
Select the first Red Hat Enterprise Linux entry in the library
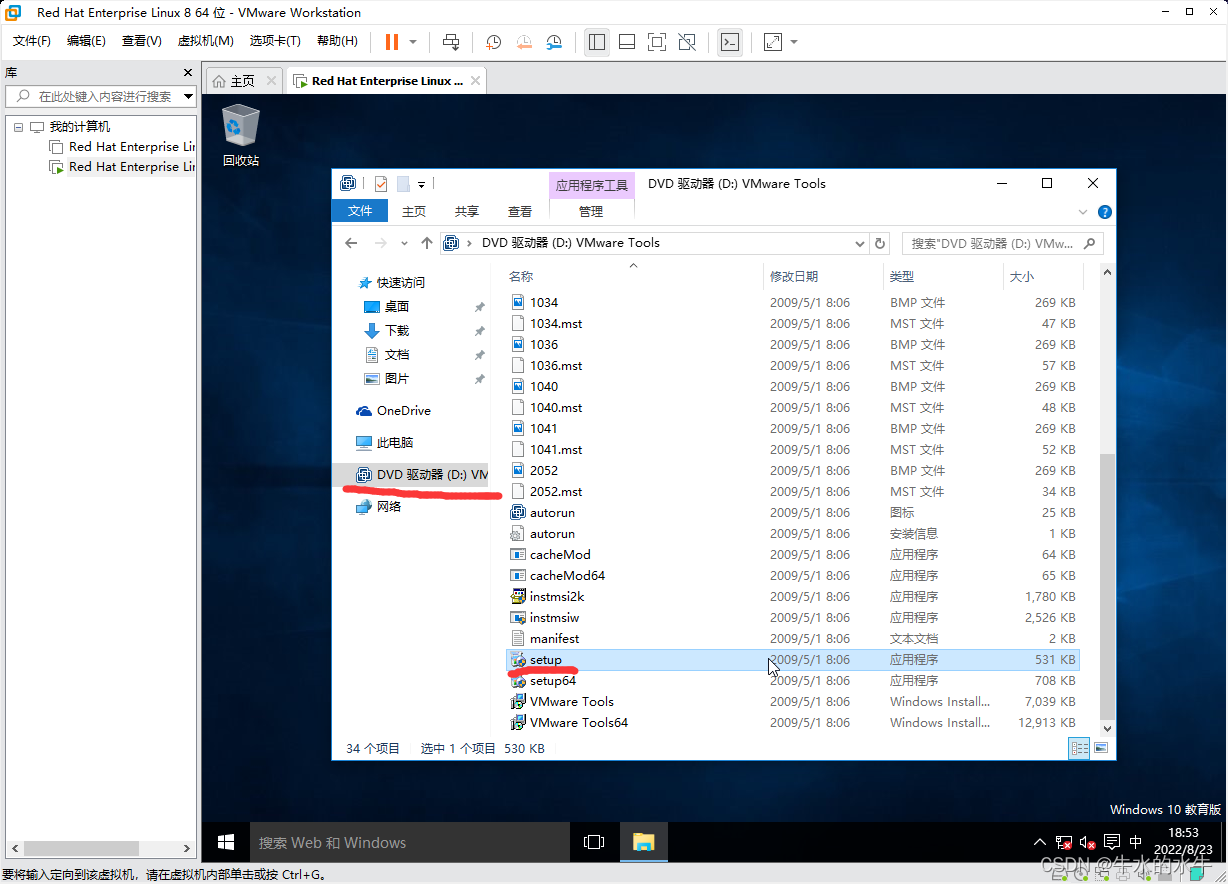[x=131, y=147]
